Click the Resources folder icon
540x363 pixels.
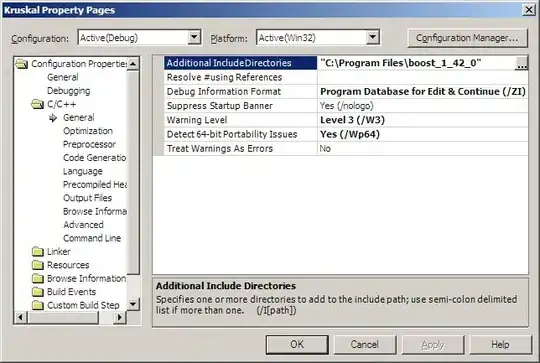(x=38, y=265)
